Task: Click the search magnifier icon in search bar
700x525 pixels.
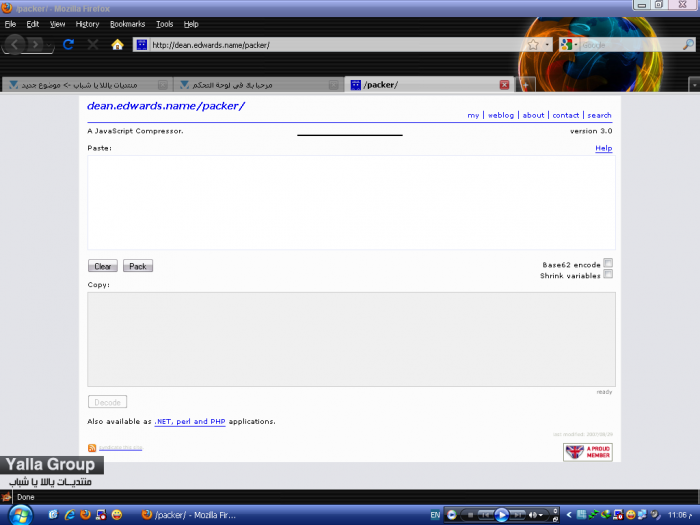Action: point(688,45)
